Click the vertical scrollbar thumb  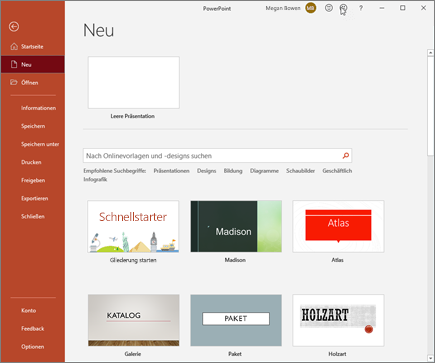[430, 106]
